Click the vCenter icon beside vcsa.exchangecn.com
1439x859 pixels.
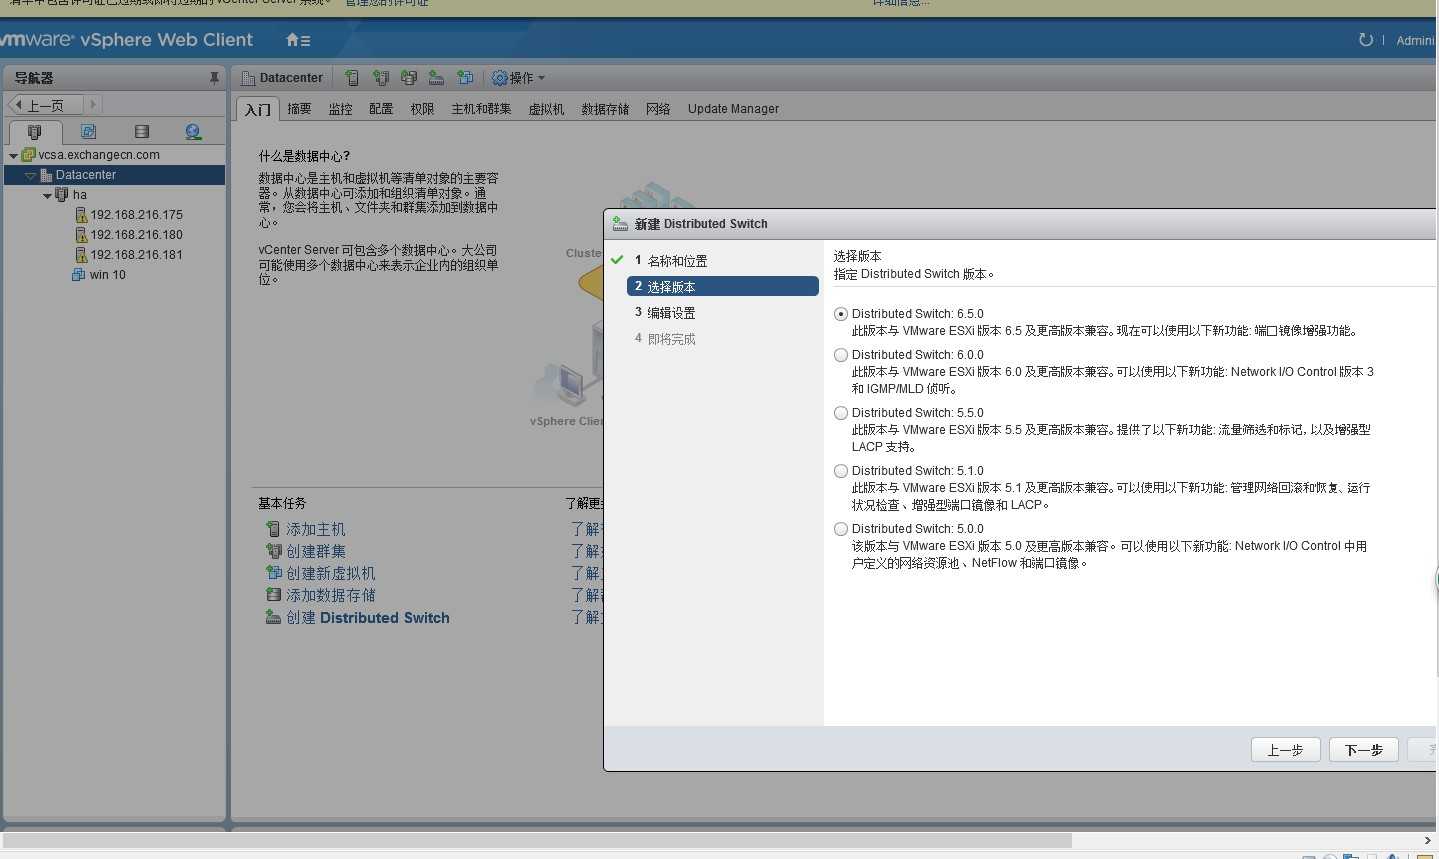(29, 155)
